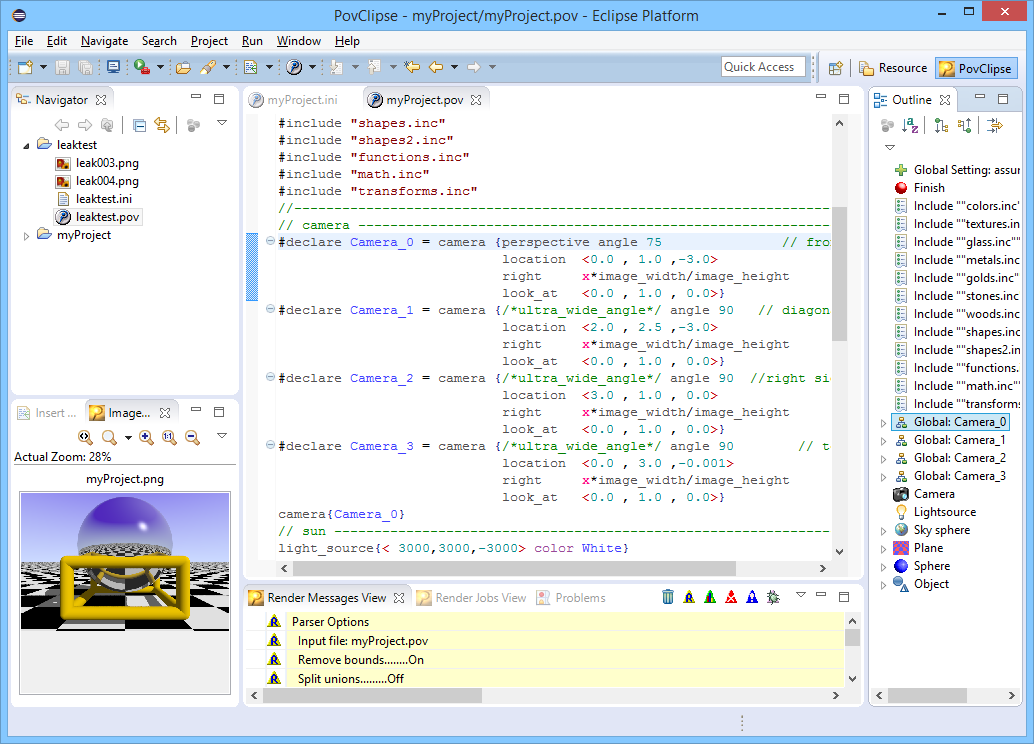This screenshot has height=744, width=1034.
Task: Close the Outline view
Action: click(945, 100)
